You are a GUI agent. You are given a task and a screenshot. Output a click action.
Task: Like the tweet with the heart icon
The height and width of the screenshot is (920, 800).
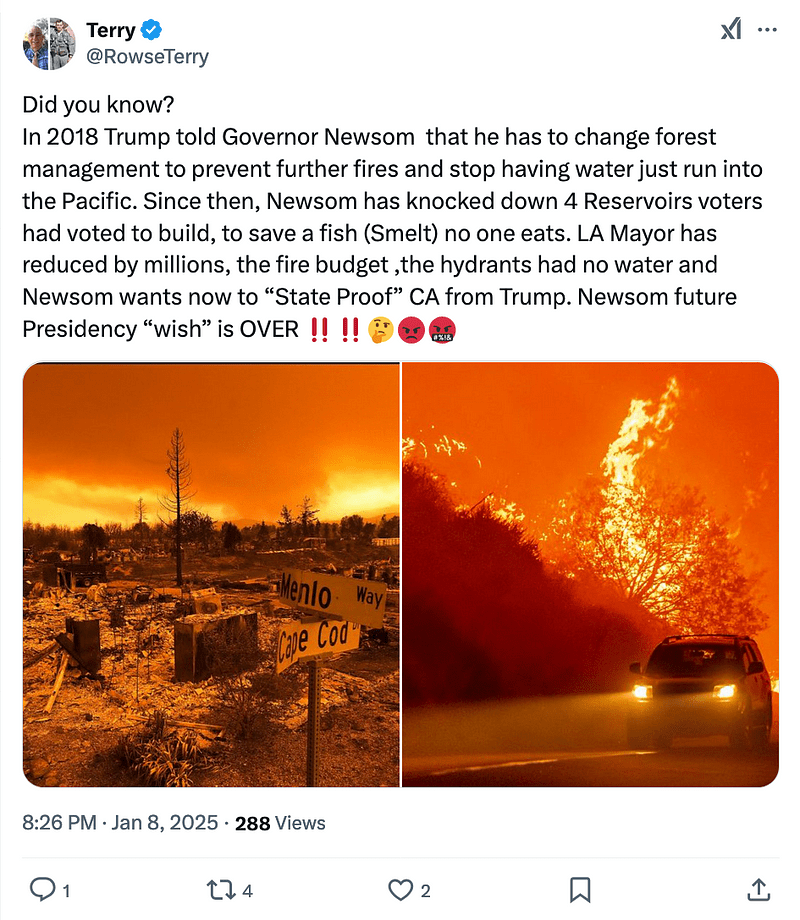tap(401, 889)
